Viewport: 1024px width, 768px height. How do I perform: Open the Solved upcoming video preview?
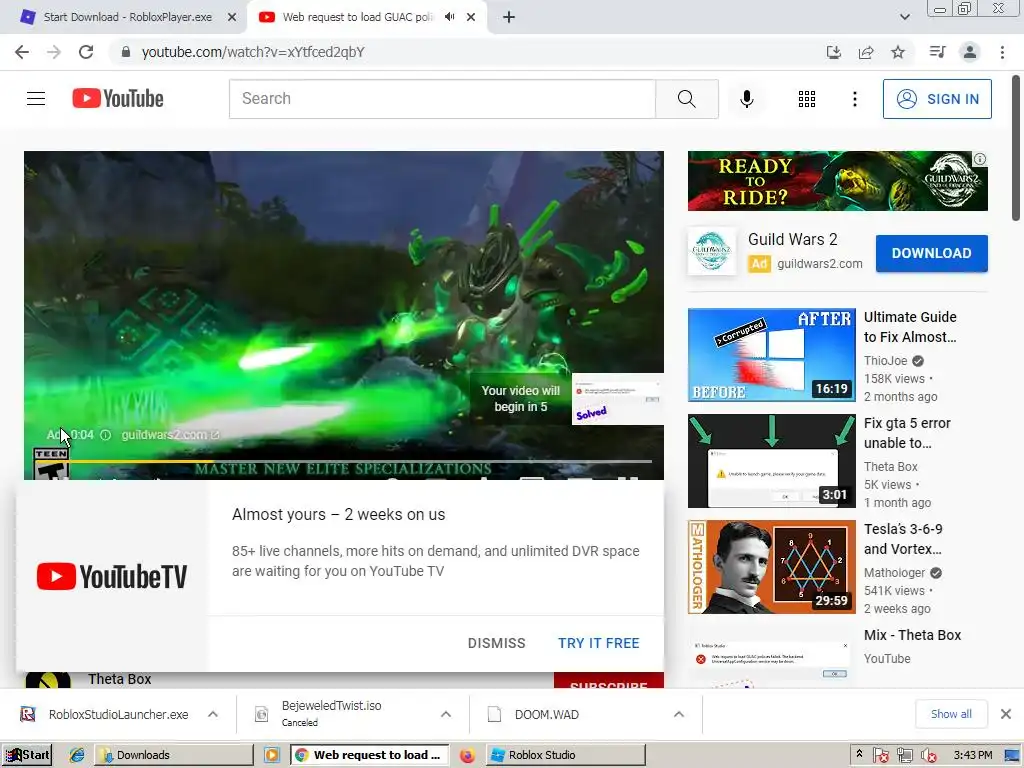point(618,399)
